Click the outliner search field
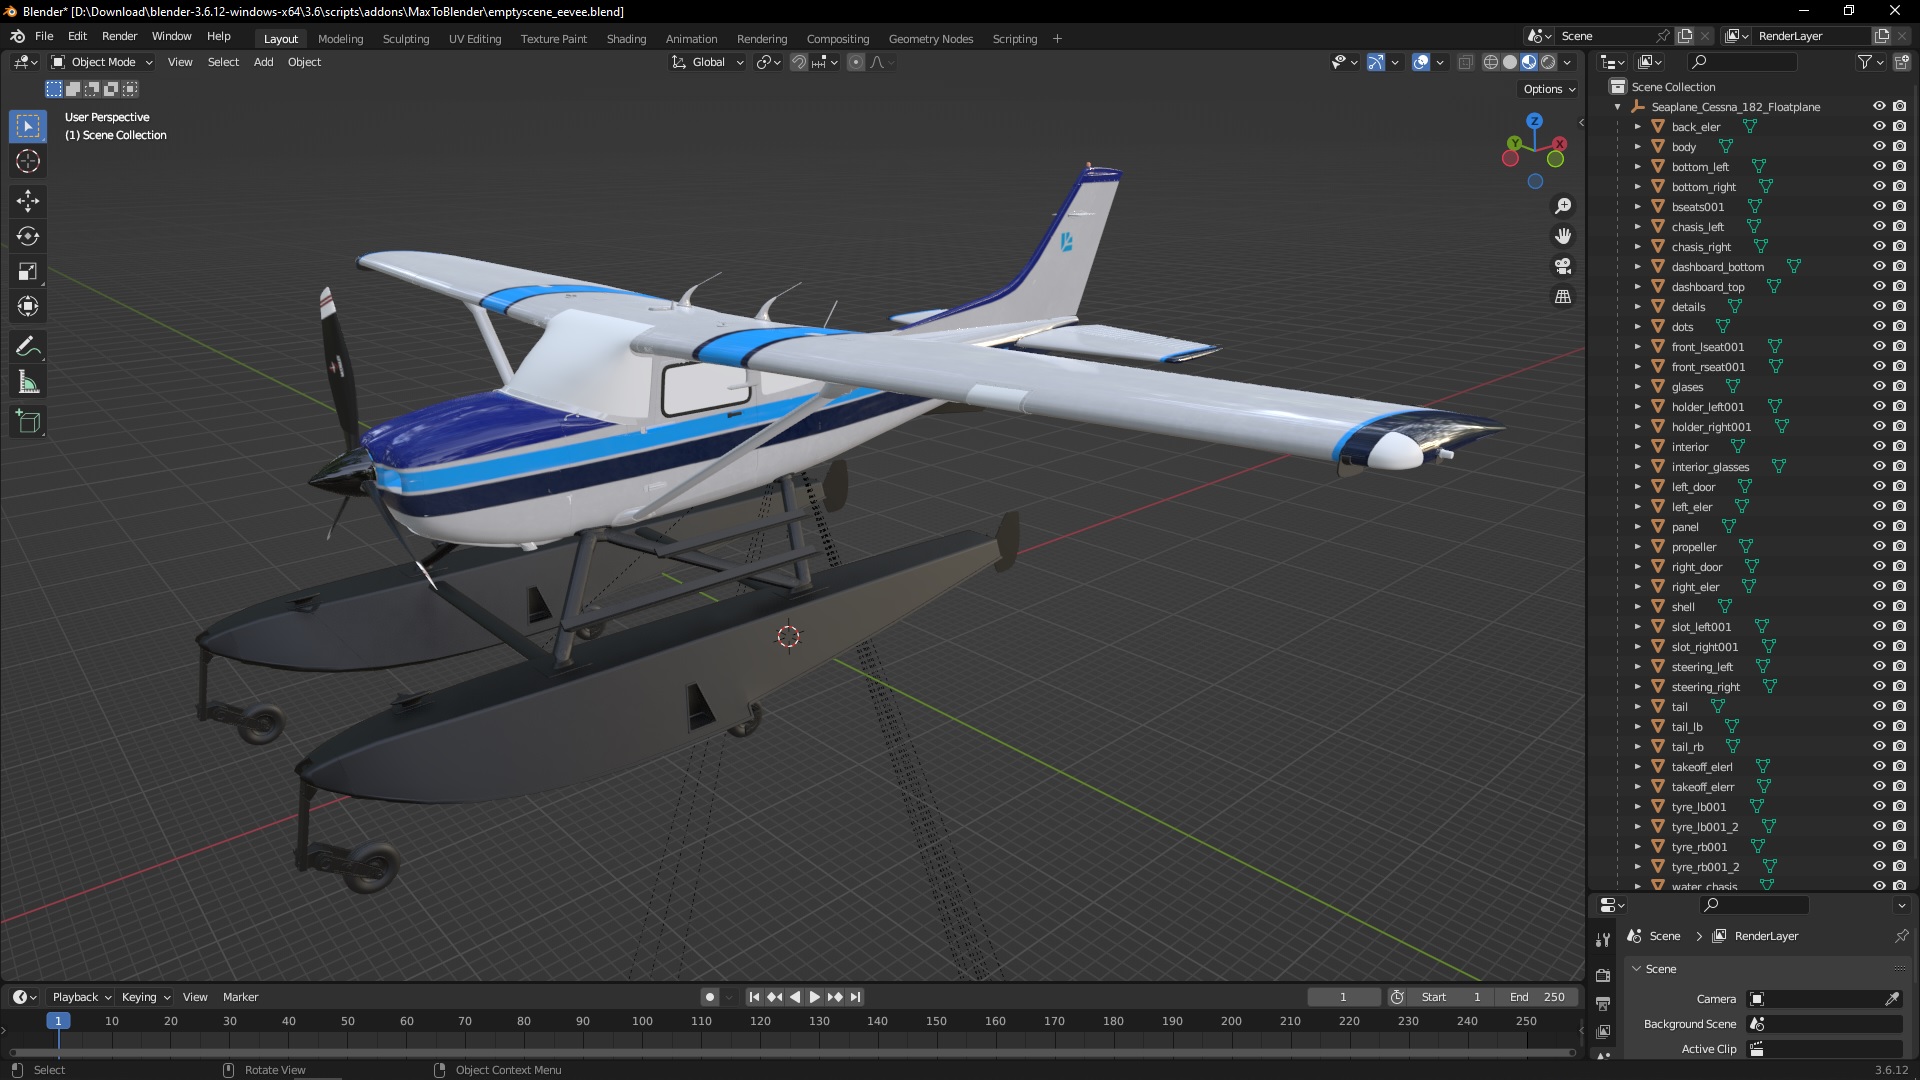Image resolution: width=1920 pixels, height=1080 pixels. click(1741, 62)
